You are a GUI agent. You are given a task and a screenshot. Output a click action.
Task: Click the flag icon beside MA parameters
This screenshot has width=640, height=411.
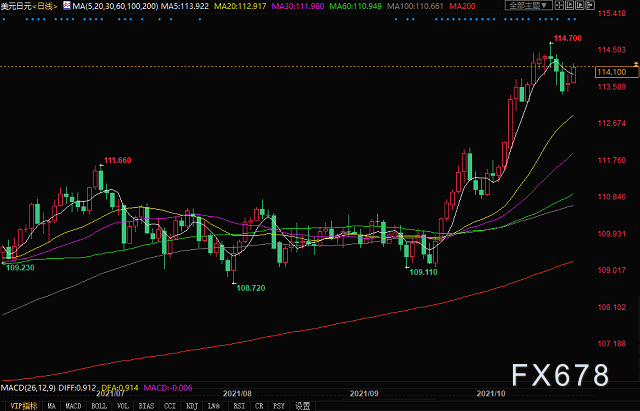[x=66, y=5]
